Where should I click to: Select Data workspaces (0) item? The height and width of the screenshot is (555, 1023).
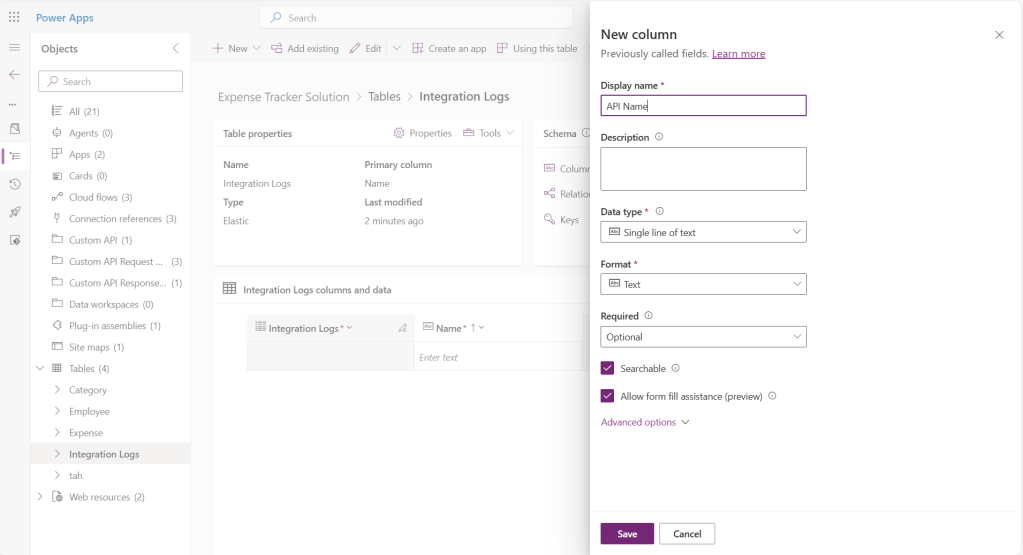111,305
